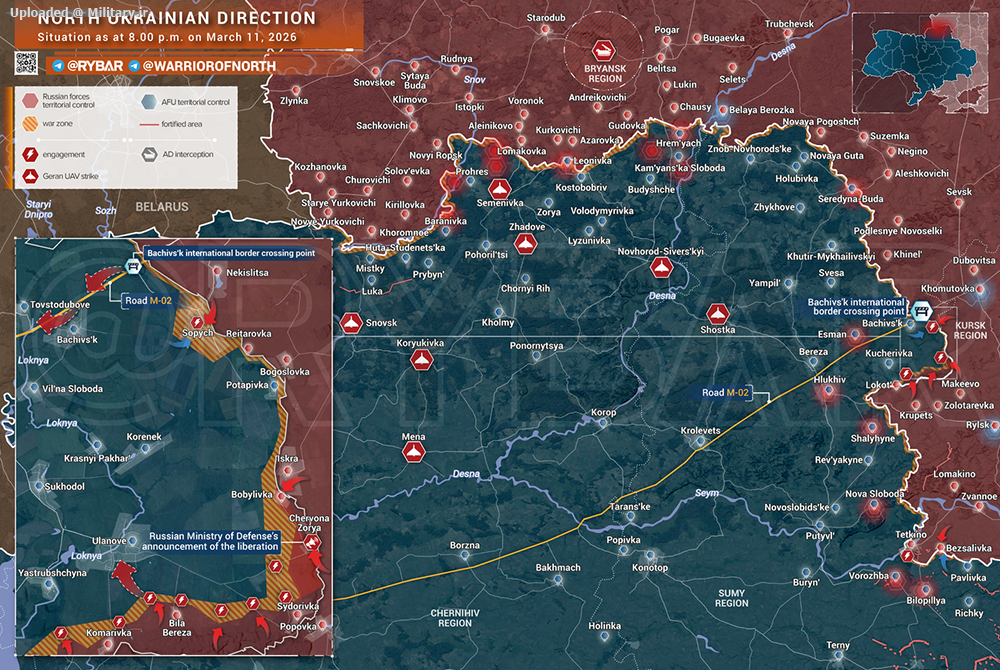
Task: Click the Bila Bereza label in the inset
Action: [x=177, y=628]
